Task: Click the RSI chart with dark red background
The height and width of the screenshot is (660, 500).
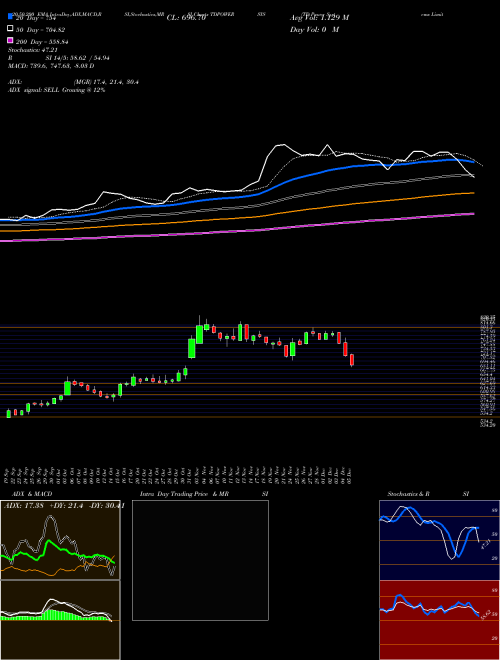Action: 439,620
